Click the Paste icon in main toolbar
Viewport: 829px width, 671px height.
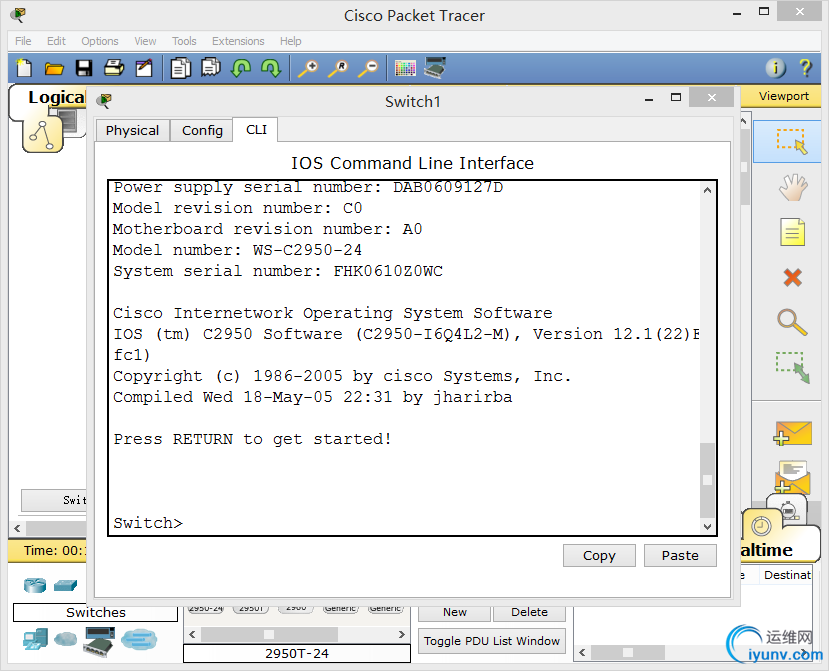click(x=211, y=67)
